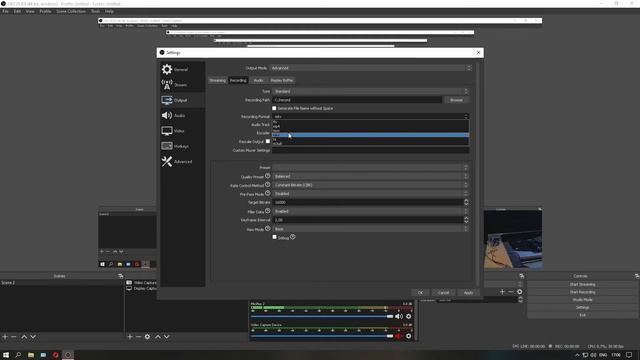The image size is (640, 360).
Task: Open the encoder Preset dropdown
Action: (x=371, y=167)
